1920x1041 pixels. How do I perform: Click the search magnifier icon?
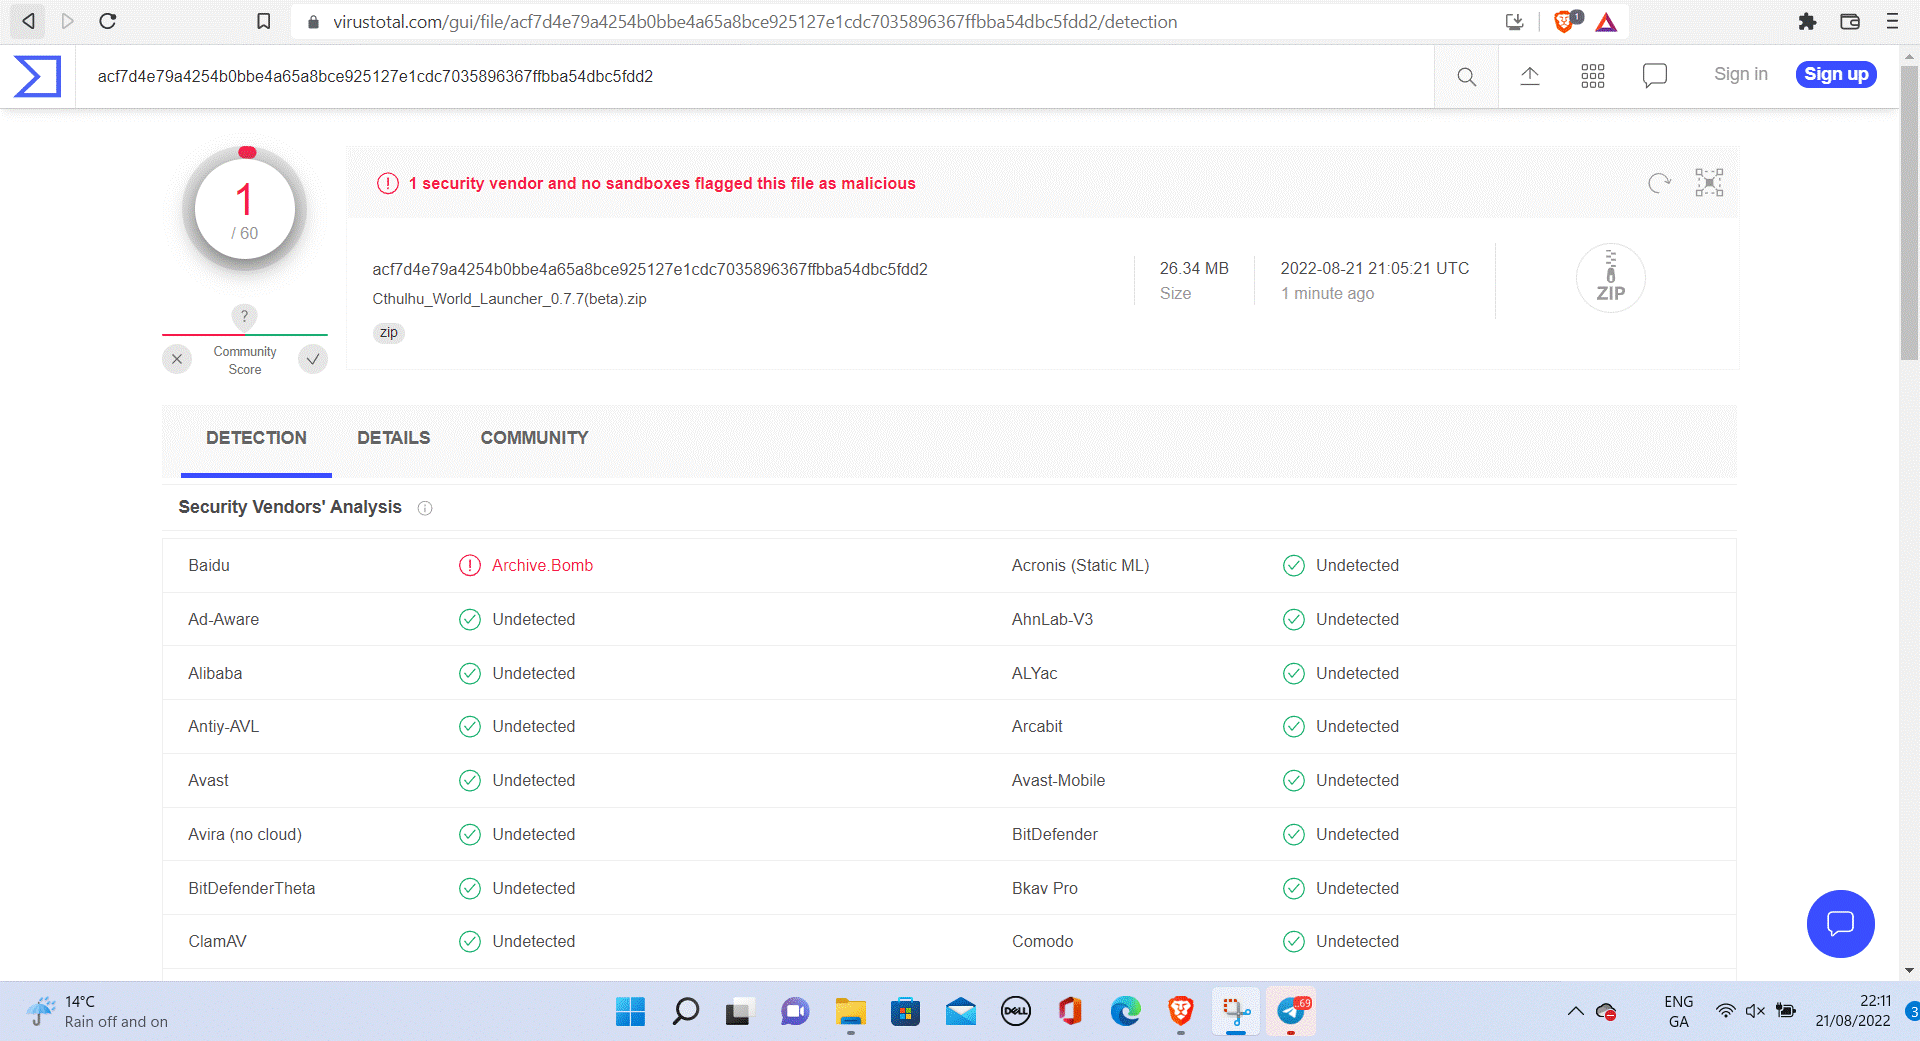[1466, 77]
